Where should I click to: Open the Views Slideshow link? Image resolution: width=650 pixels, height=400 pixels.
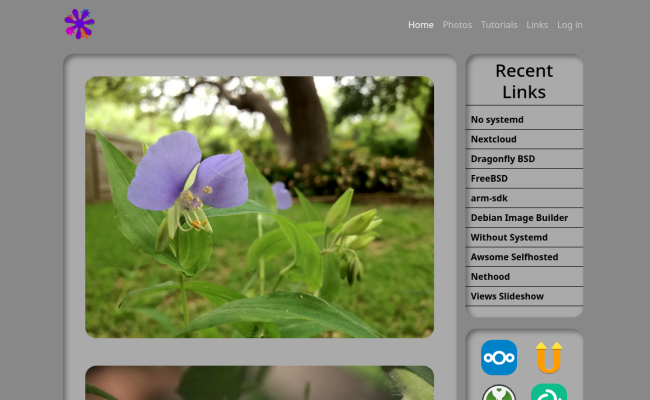507,296
